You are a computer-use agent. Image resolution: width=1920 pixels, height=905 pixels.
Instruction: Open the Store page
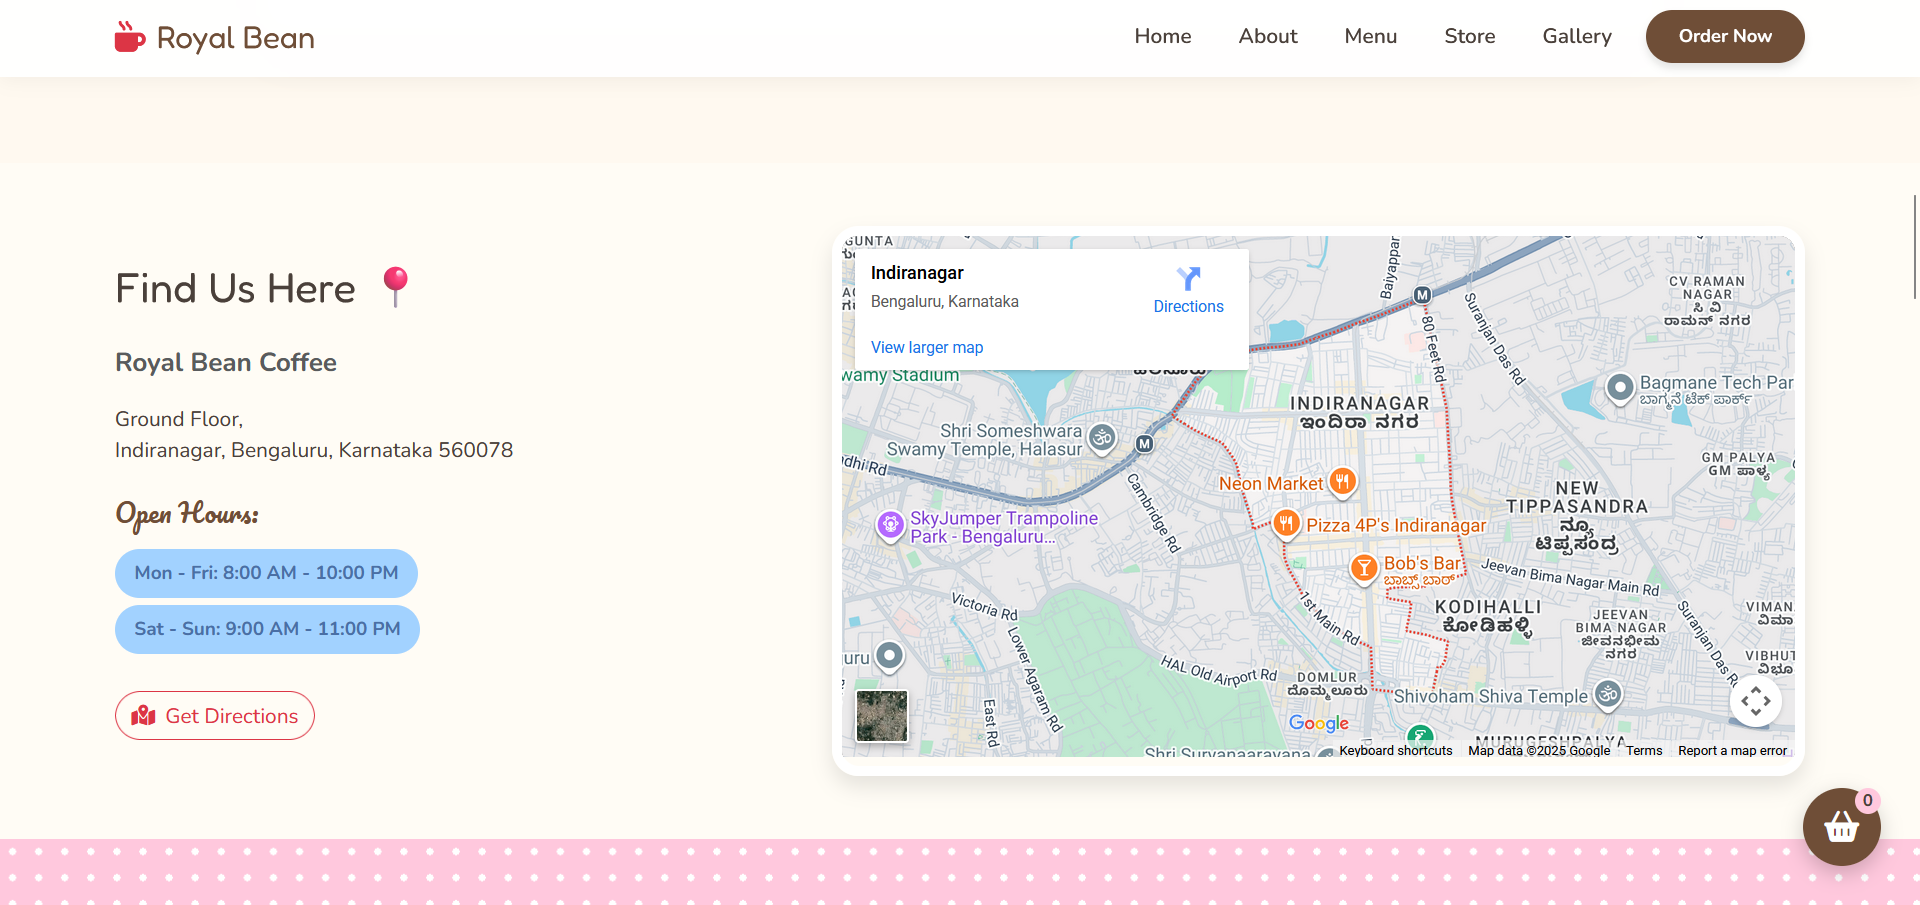pyautogui.click(x=1470, y=36)
